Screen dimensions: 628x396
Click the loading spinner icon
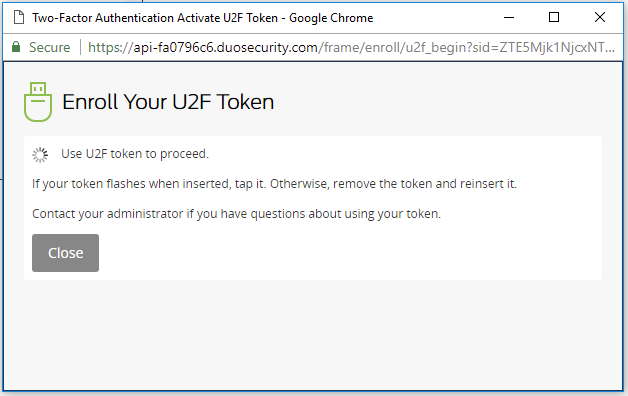40,155
